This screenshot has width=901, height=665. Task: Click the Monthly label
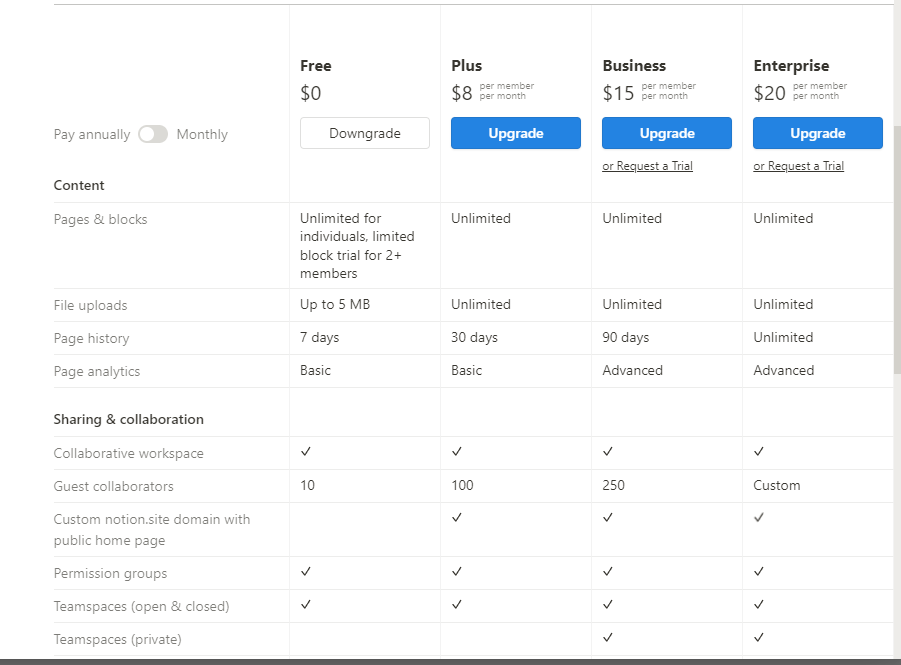click(202, 134)
